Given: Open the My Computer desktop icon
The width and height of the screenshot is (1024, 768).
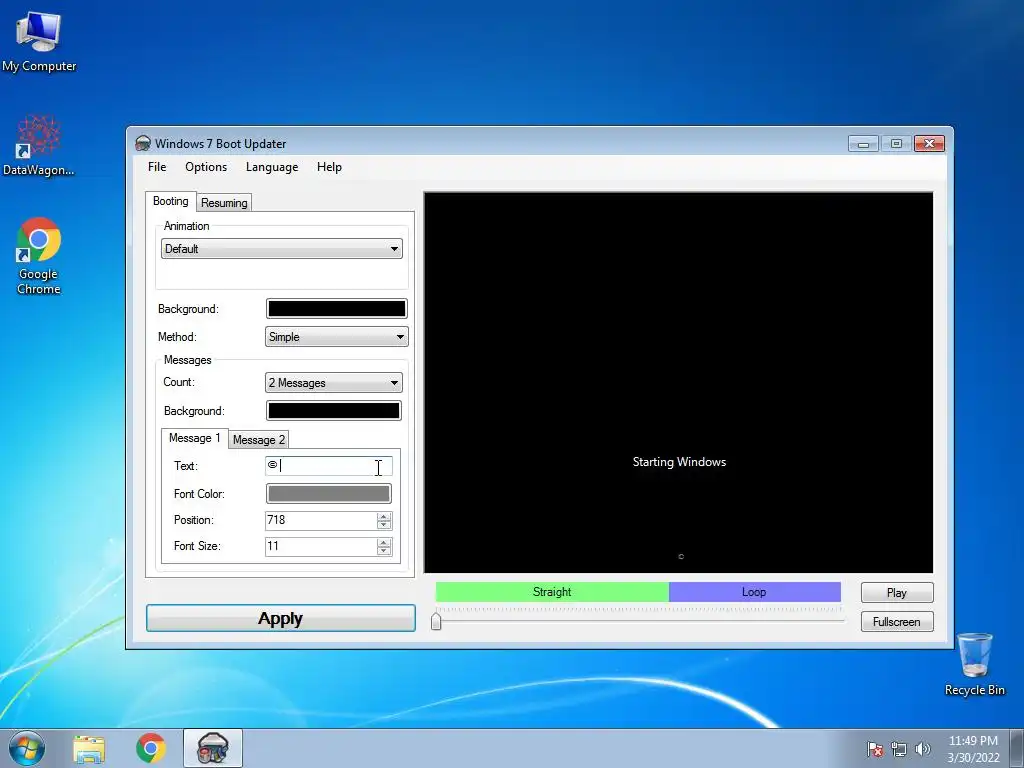Looking at the screenshot, I should pos(39,40).
